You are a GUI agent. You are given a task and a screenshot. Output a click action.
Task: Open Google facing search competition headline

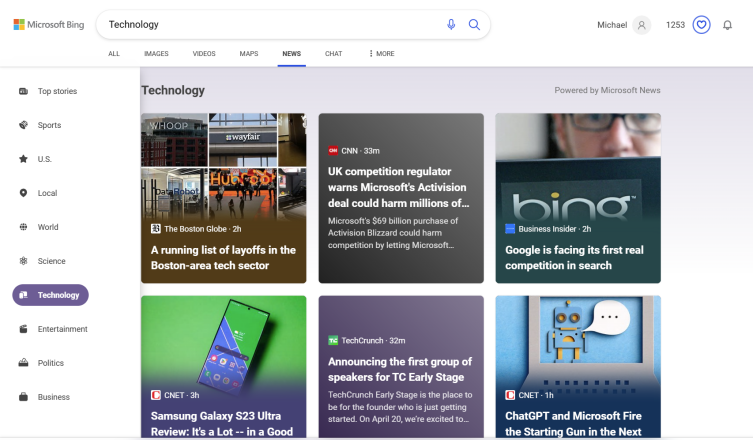(574, 257)
